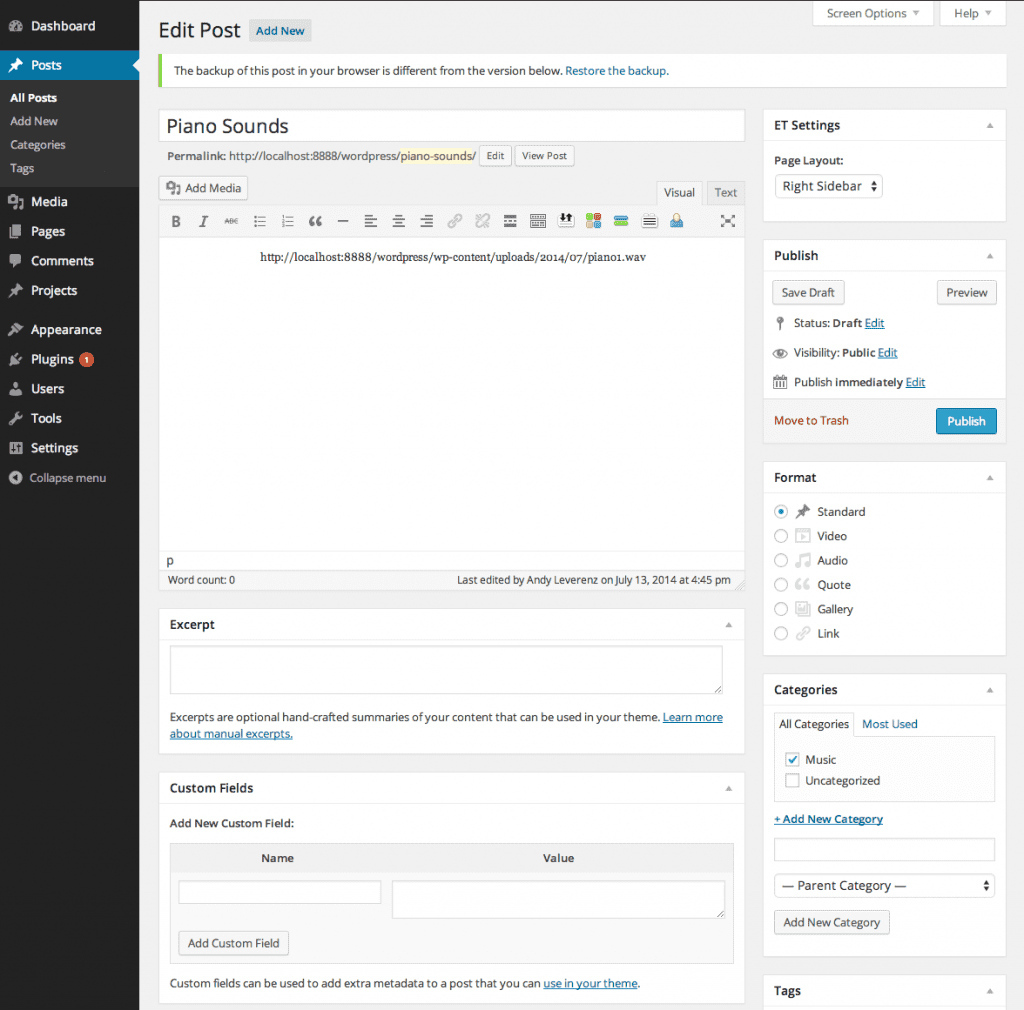The height and width of the screenshot is (1010, 1024).
Task: Check the Uncategorized category checkbox
Action: click(x=791, y=780)
